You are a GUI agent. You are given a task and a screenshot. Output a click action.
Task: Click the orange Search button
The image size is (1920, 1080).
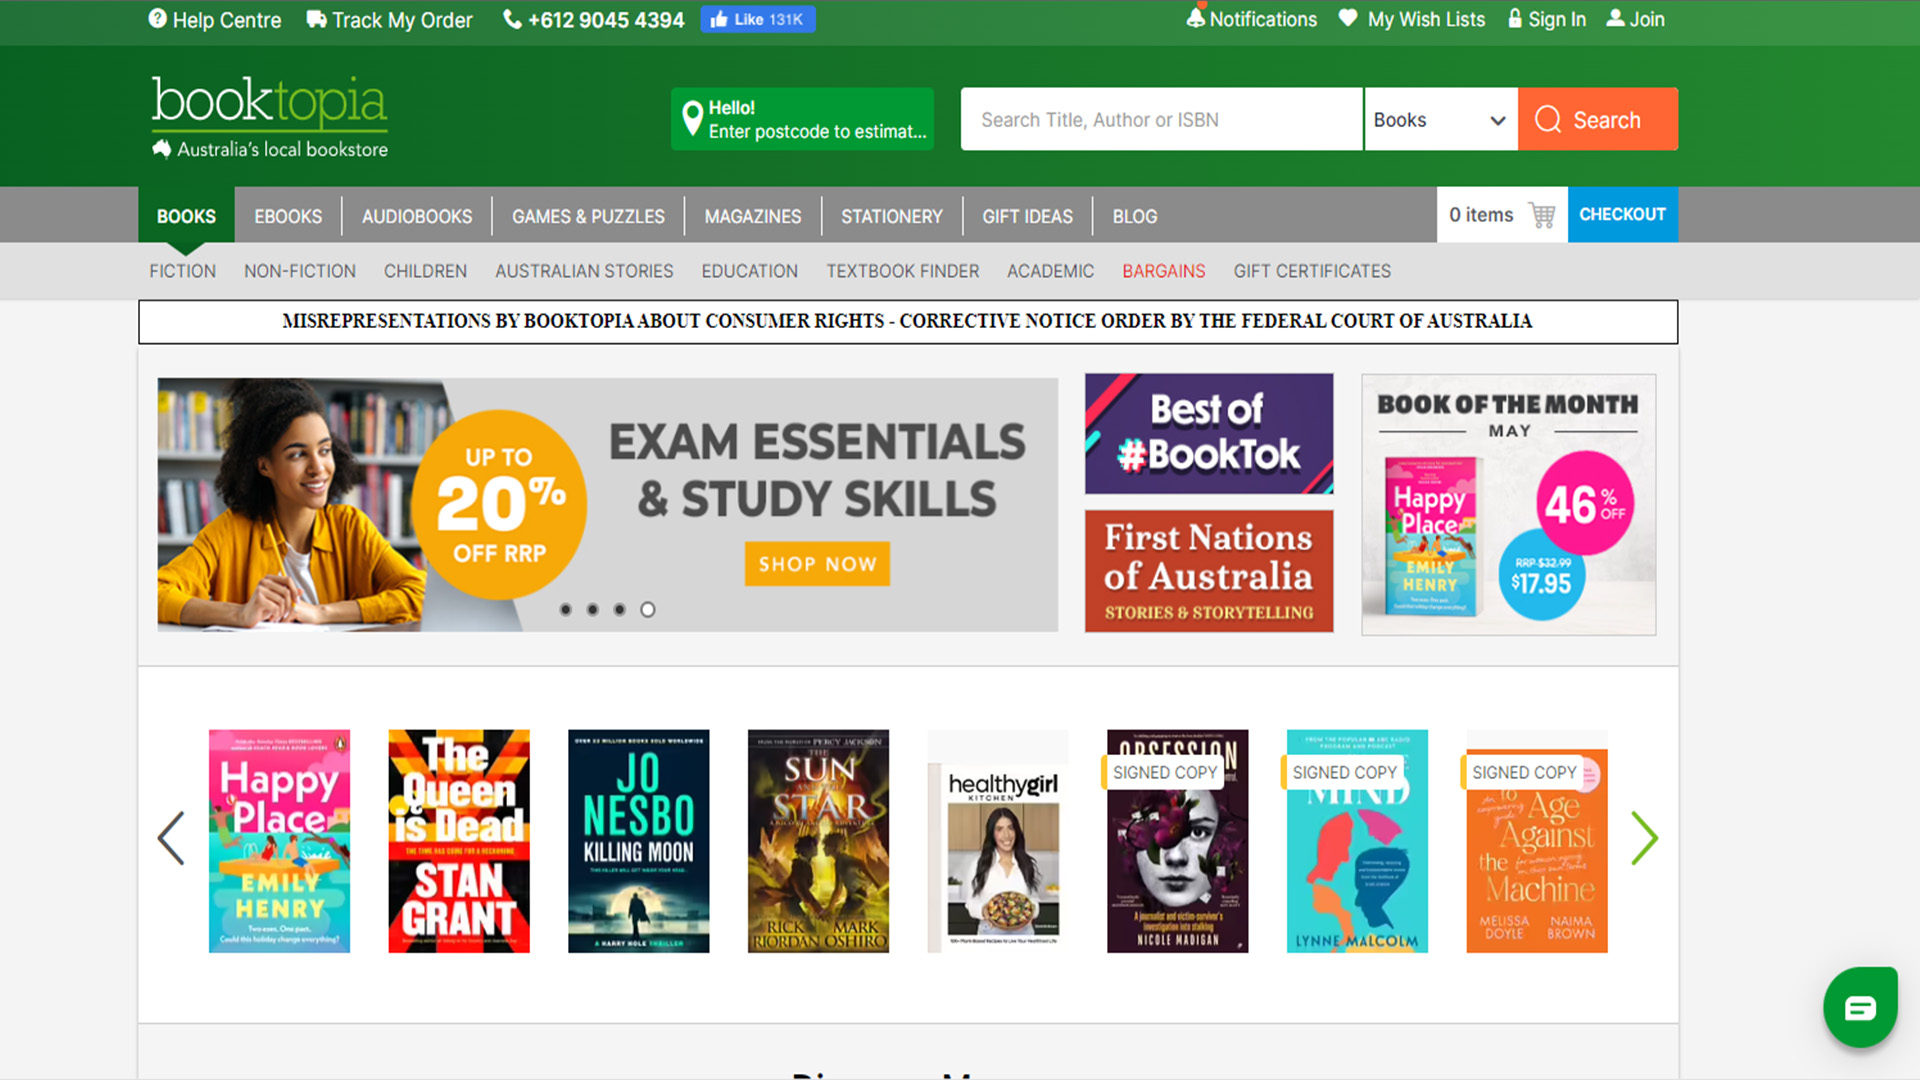pos(1597,120)
